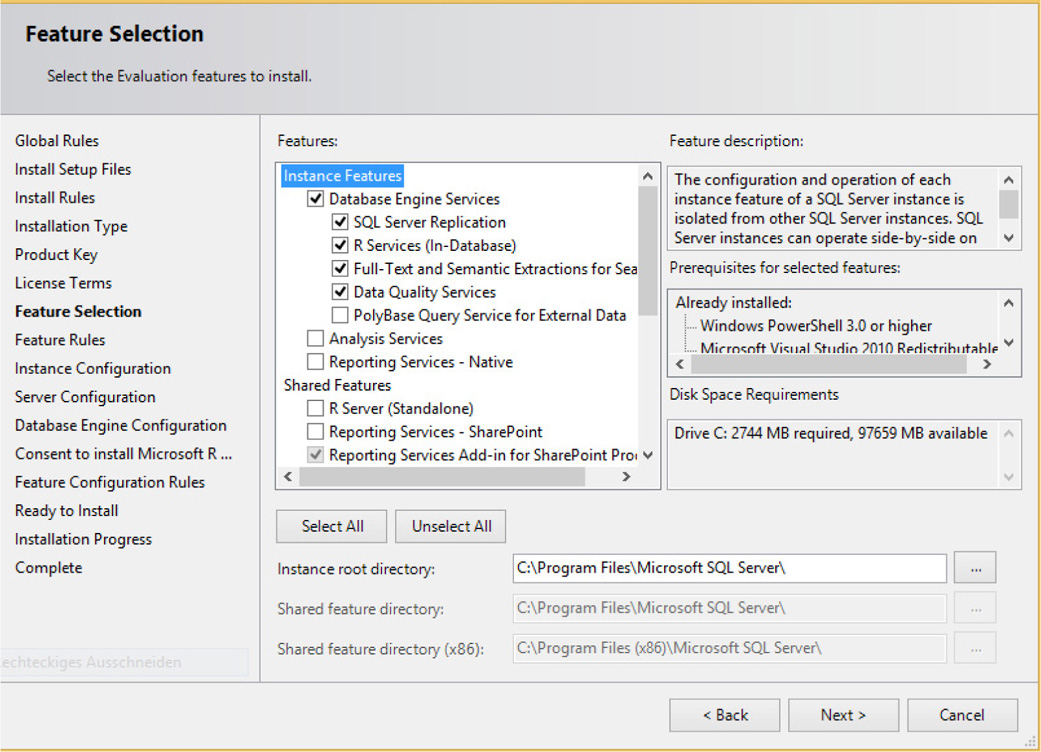The image size is (1041, 752).
Task: Uncheck R Services (In-Database)
Action: pos(340,245)
